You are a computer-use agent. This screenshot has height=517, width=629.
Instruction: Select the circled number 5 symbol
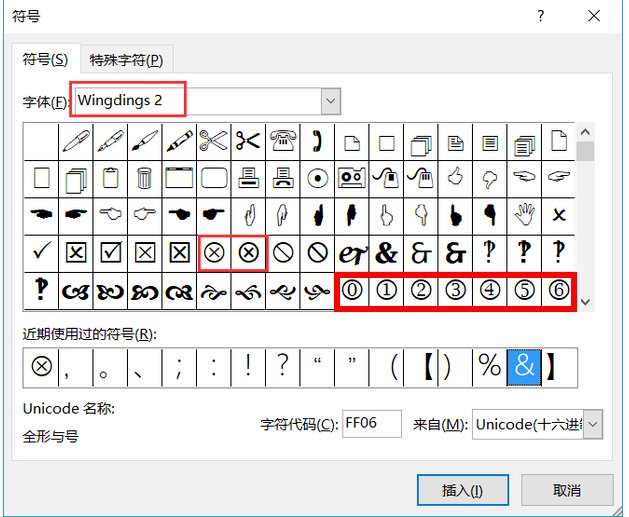(524, 290)
